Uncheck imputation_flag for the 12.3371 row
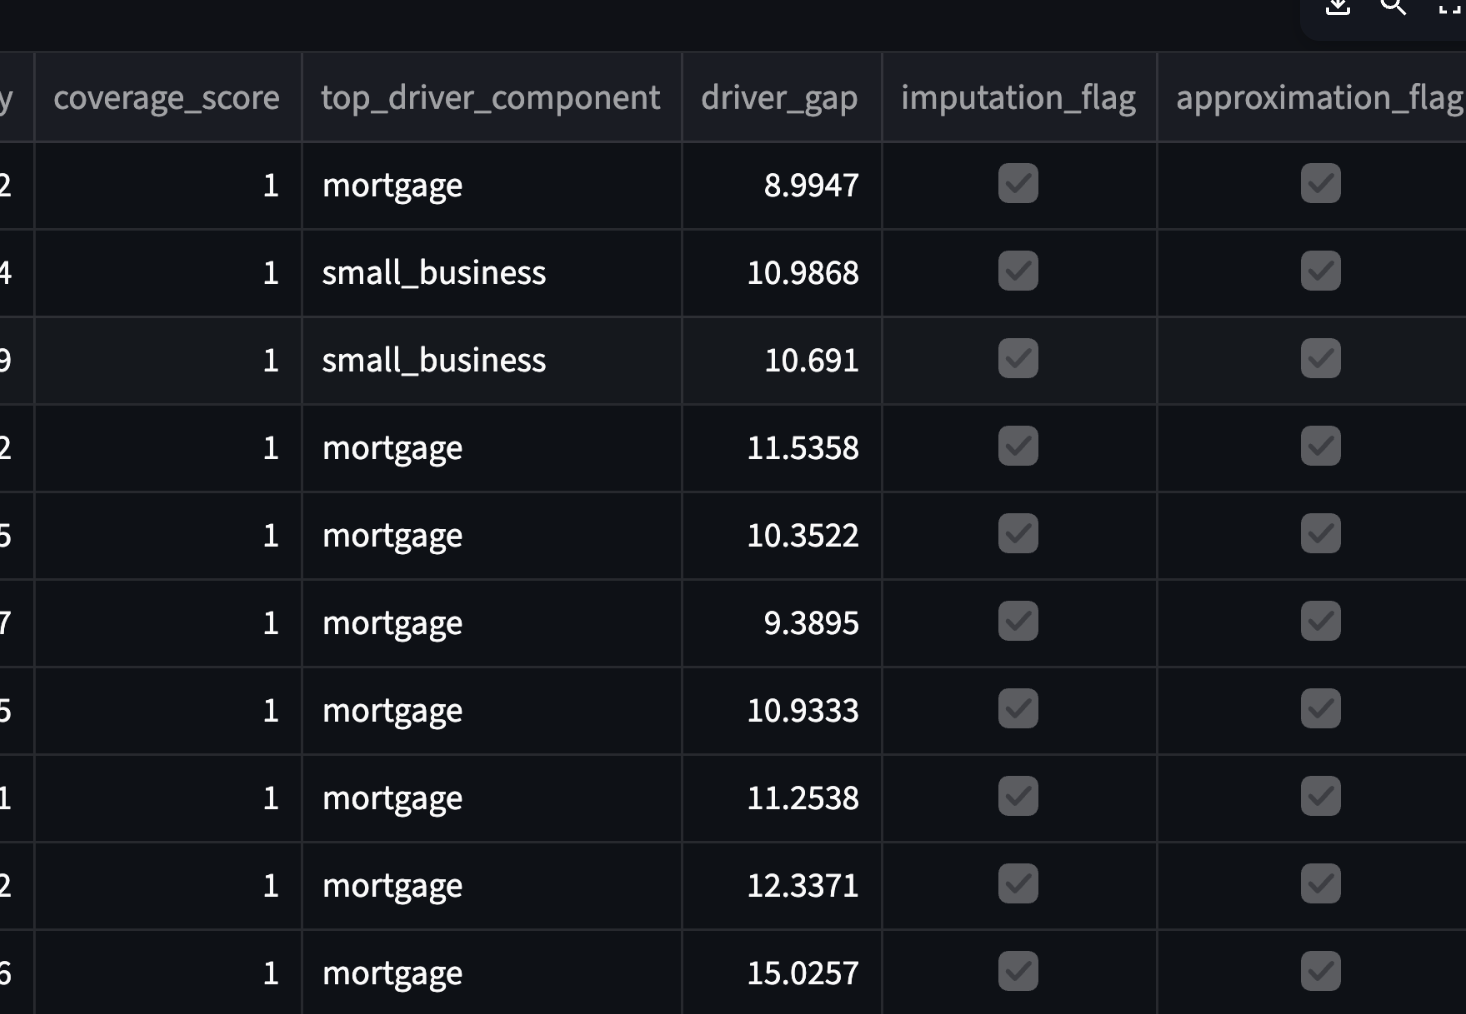Viewport: 1466px width, 1014px height. coord(1017,883)
